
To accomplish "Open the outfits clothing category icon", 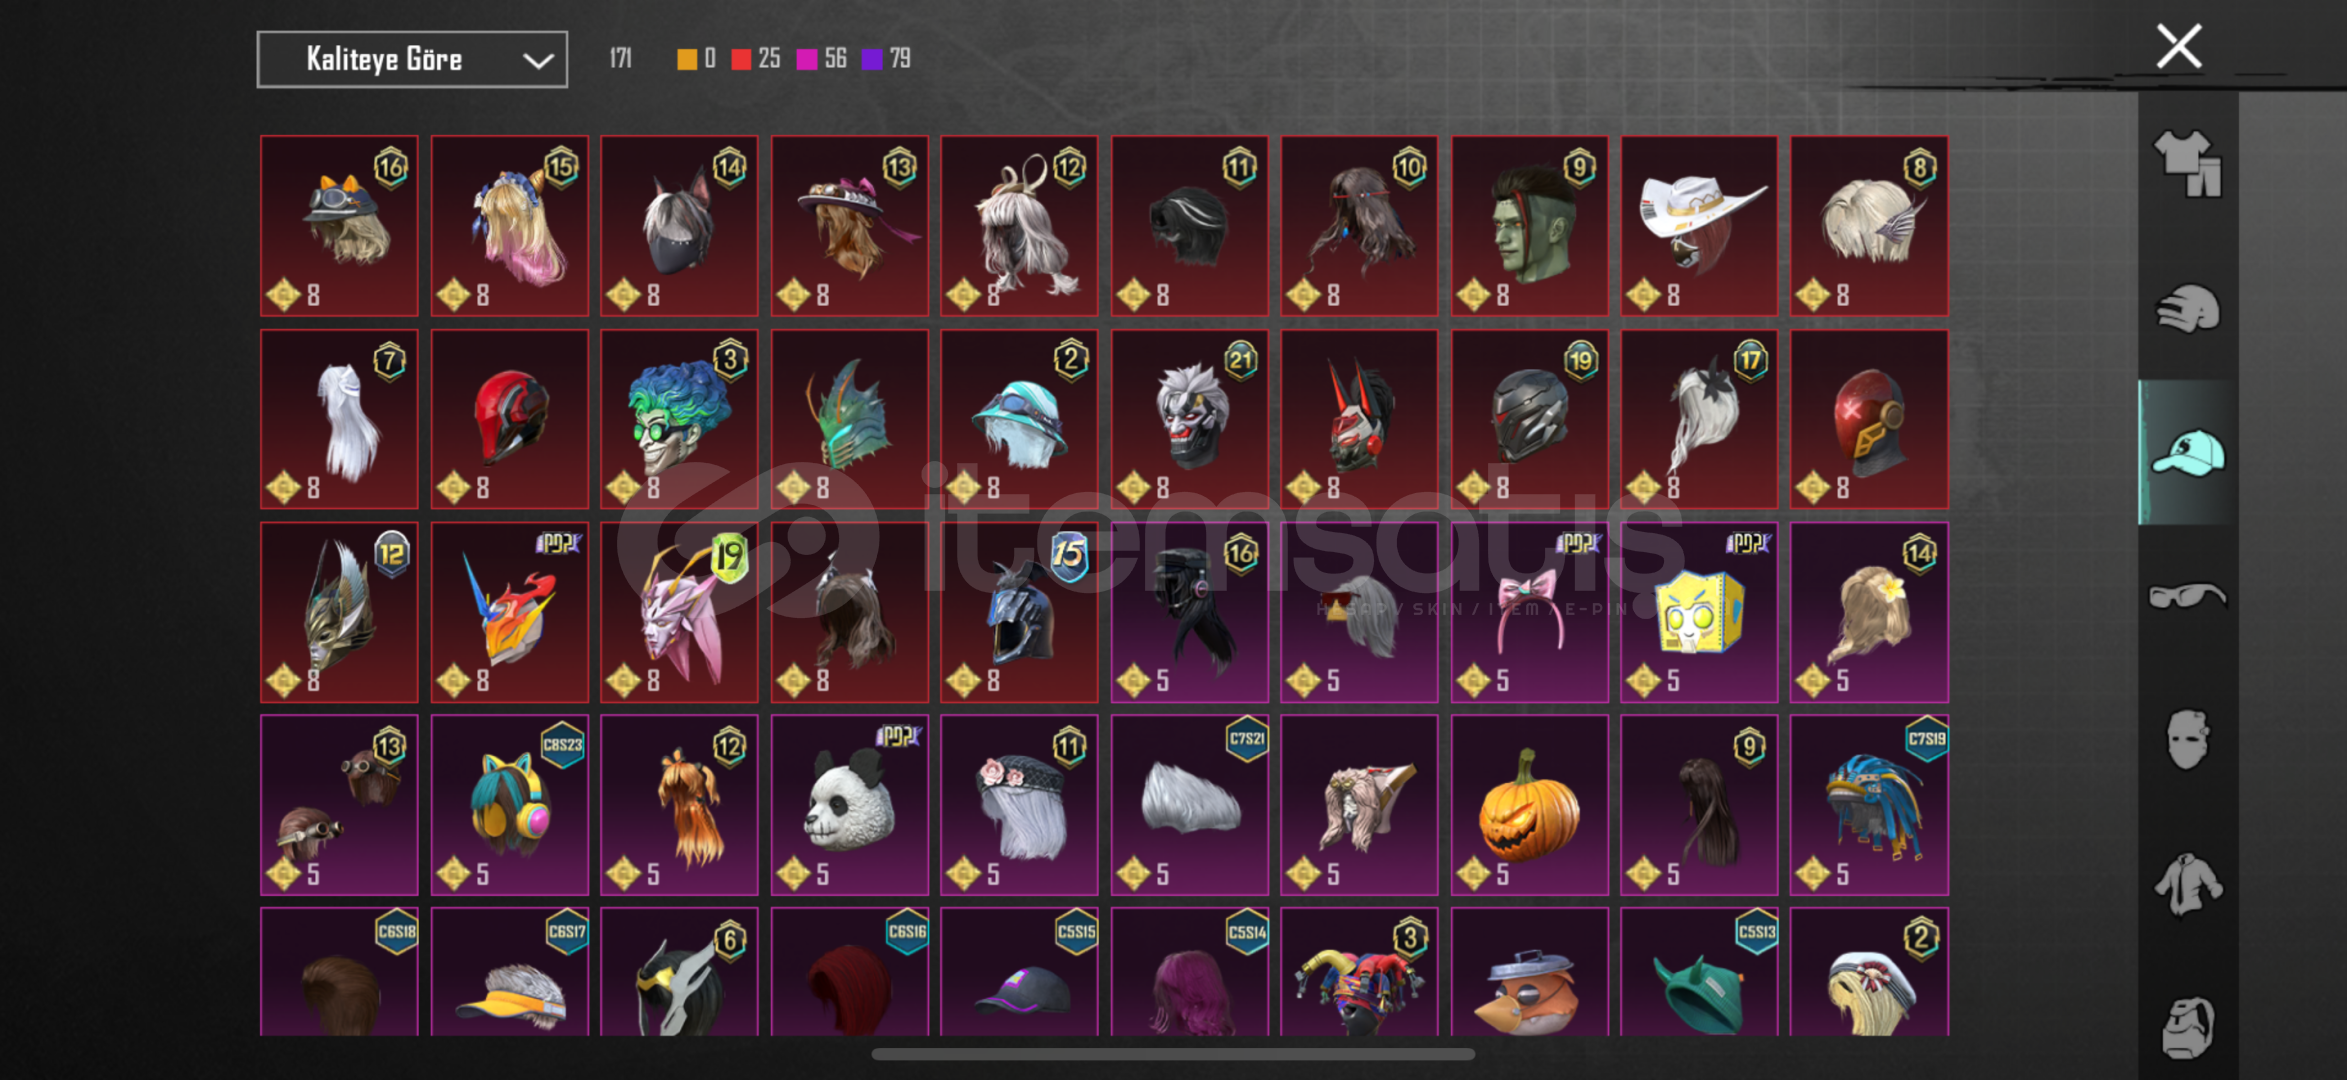I will point(2188,163).
